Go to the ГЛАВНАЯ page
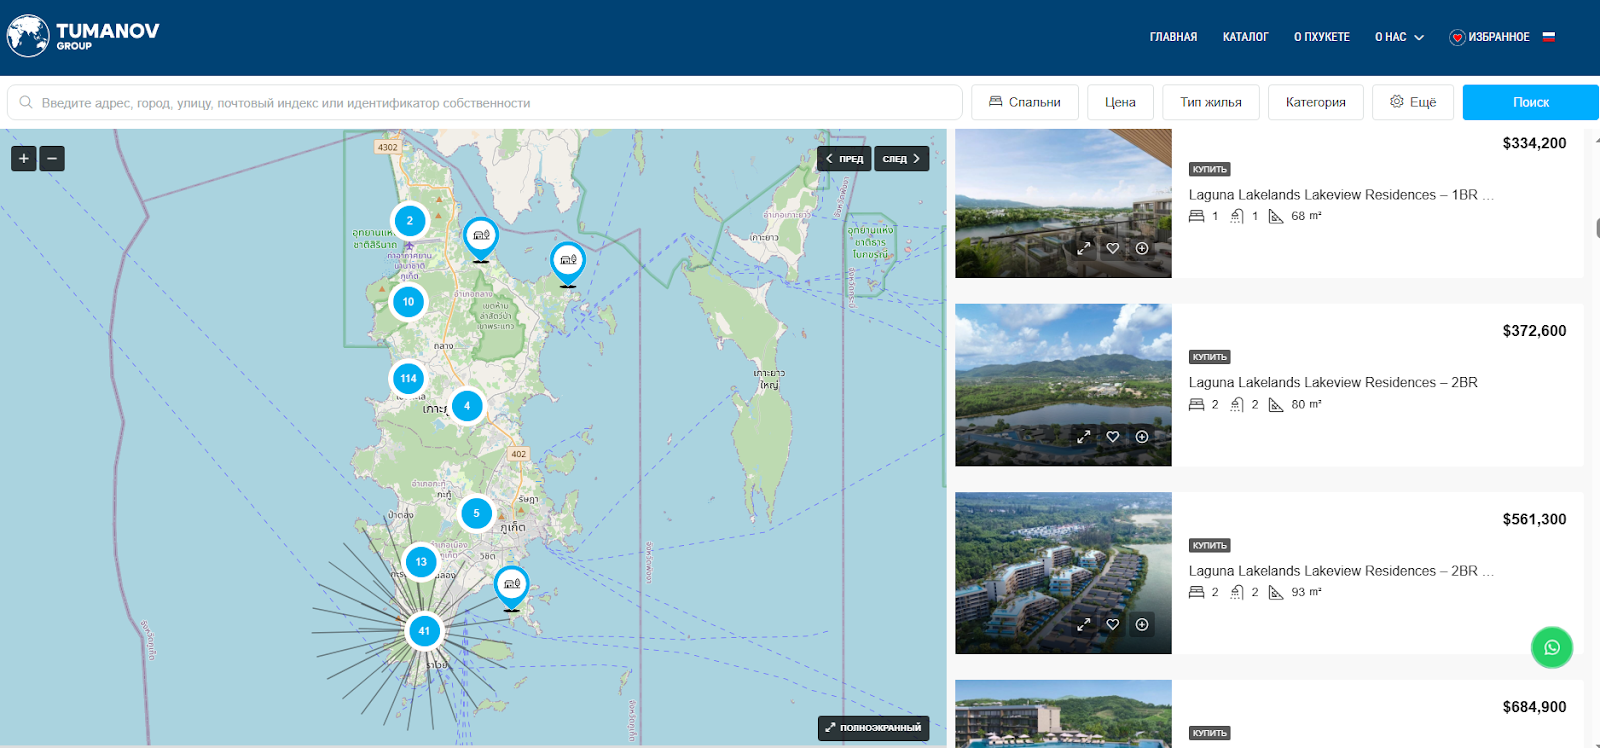Viewport: 1600px width, 748px height. (1173, 37)
